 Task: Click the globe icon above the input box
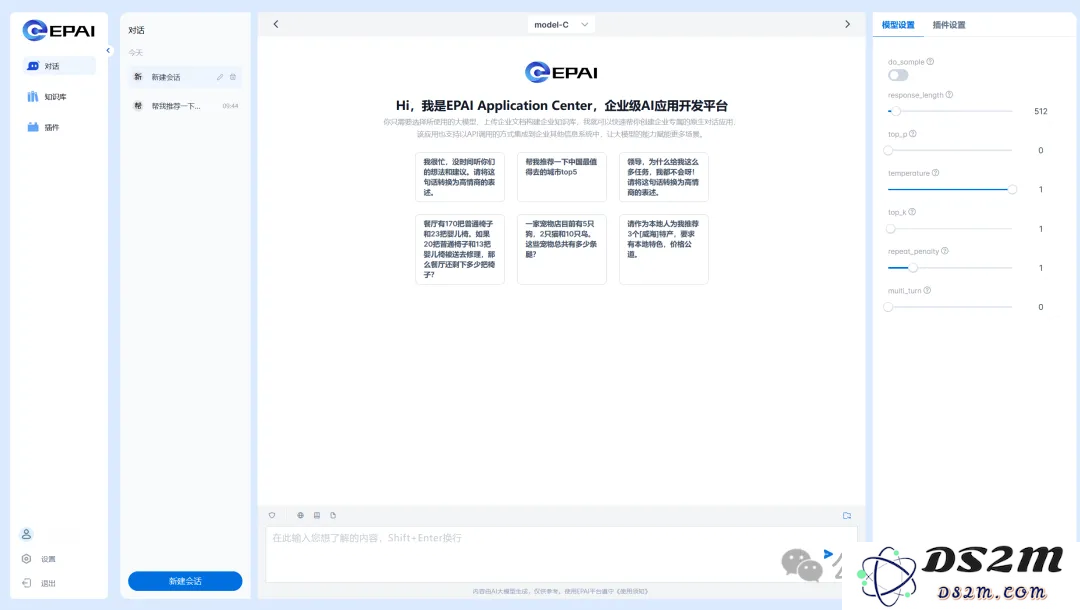(x=300, y=515)
